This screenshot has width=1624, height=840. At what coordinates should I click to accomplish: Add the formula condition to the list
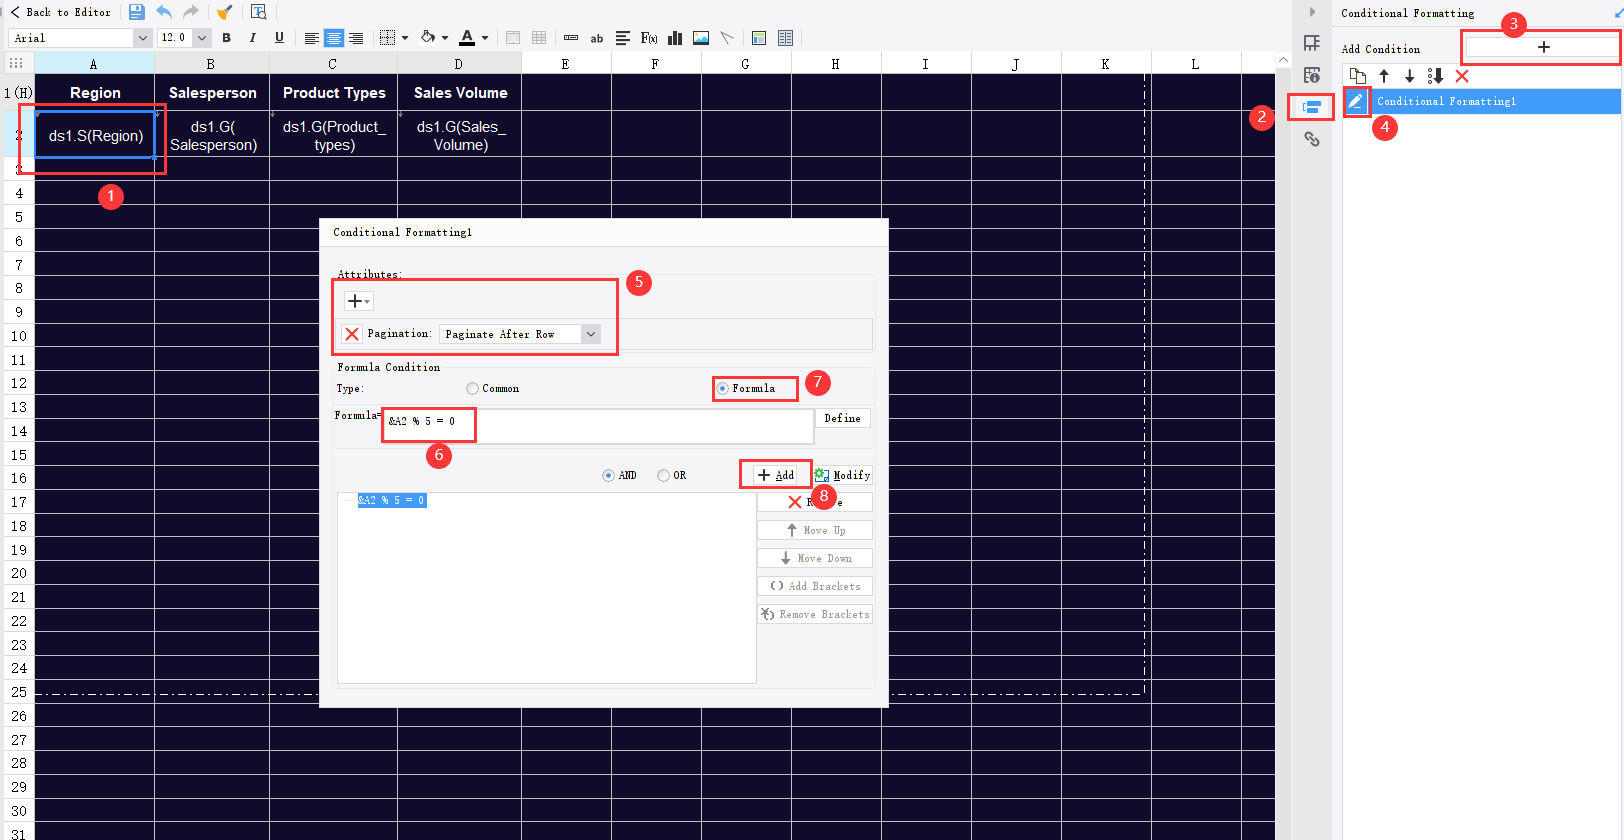coord(776,475)
